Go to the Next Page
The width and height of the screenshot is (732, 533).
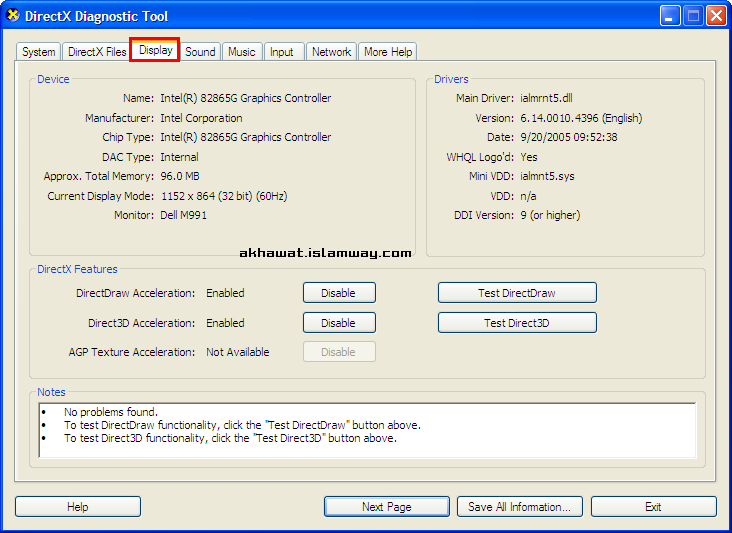tap(387, 507)
